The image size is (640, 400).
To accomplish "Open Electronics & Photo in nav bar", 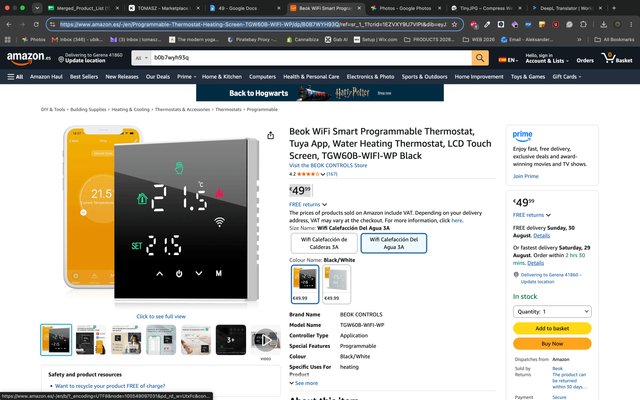I will click(x=370, y=77).
